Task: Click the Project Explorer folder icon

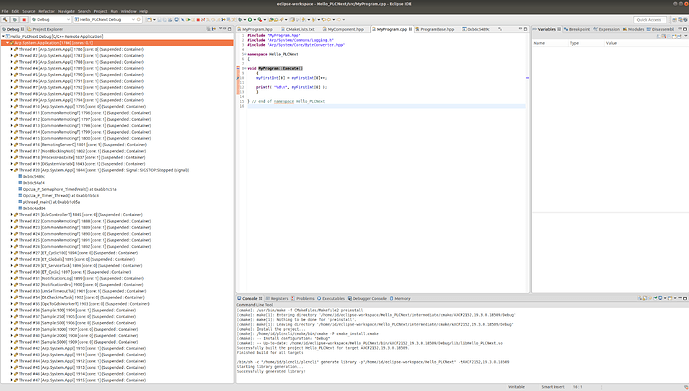Action: coord(29,29)
